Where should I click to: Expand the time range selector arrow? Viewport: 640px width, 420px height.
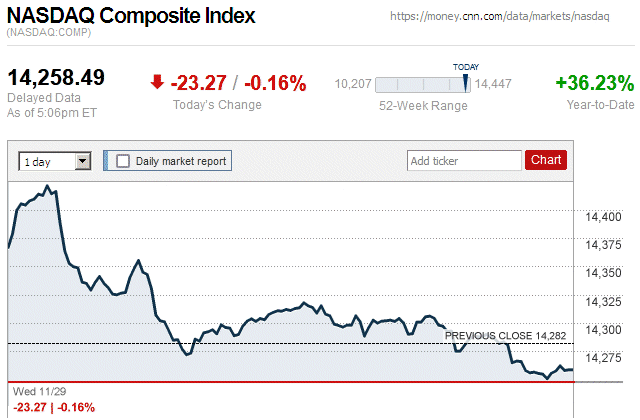point(83,160)
